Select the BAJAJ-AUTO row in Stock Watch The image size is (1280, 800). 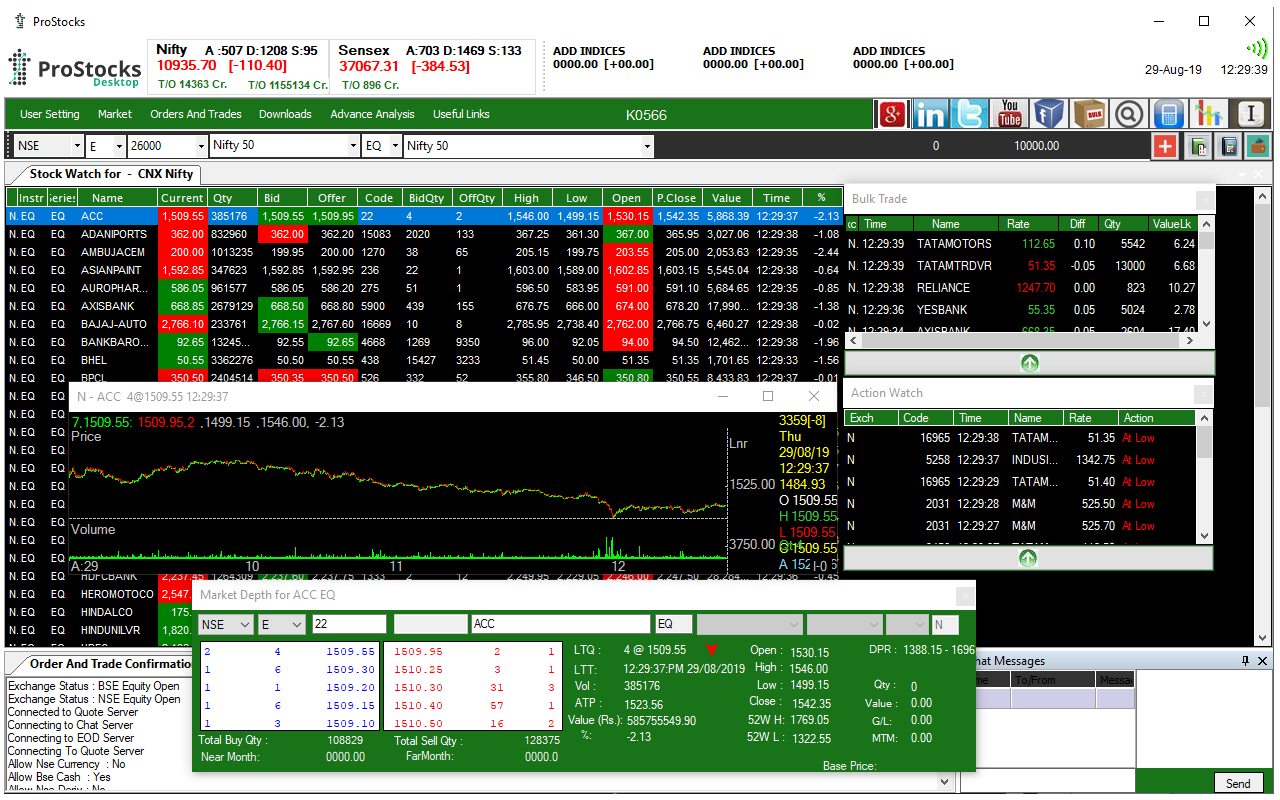(425, 324)
